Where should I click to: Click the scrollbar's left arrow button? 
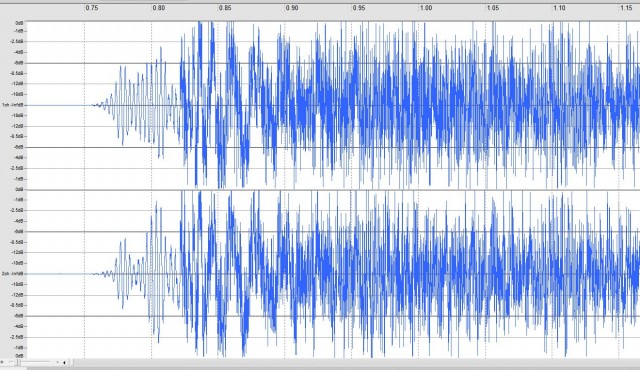(64, 363)
